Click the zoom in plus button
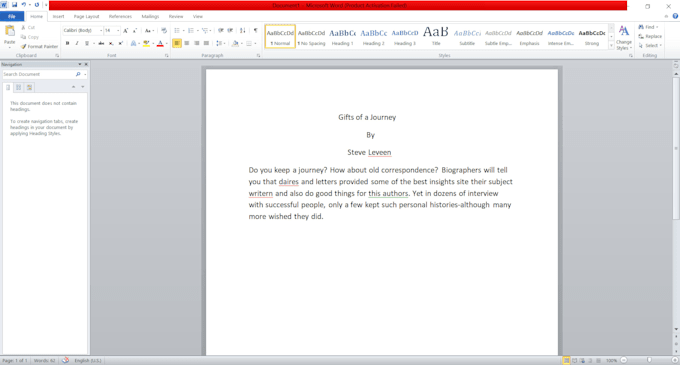680x365 pixels. (x=675, y=360)
